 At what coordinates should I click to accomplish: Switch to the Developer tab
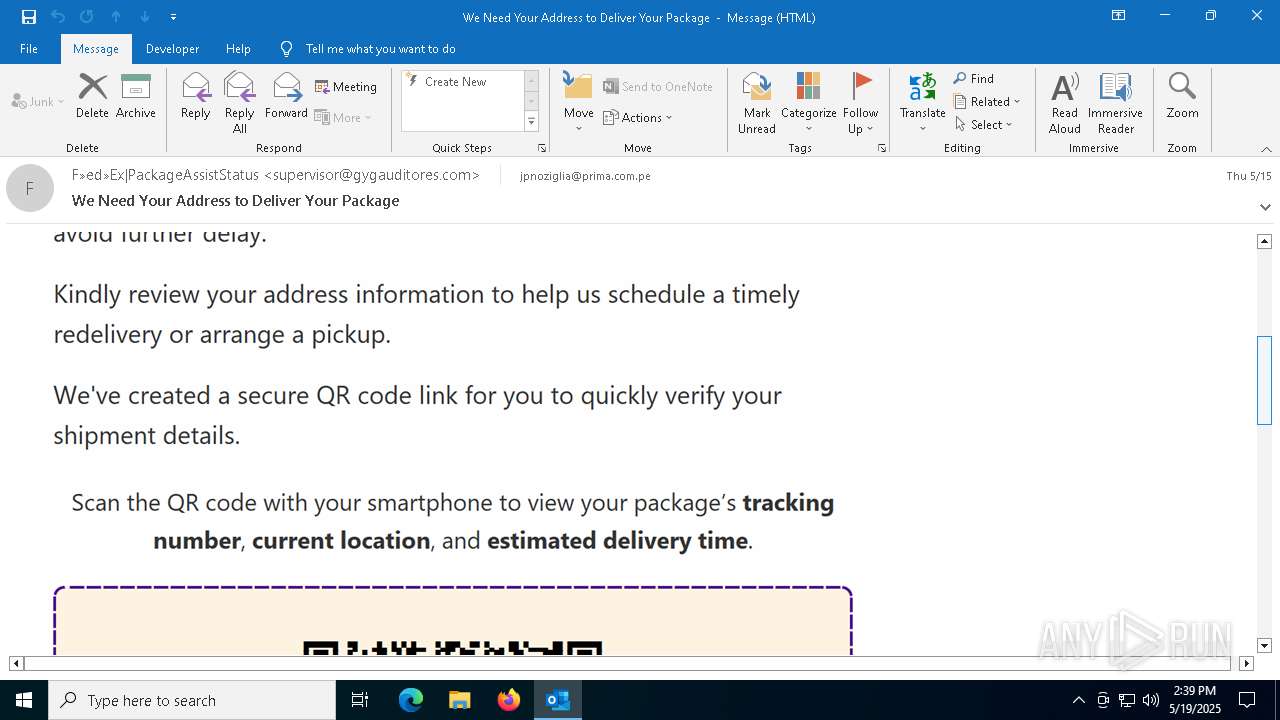(172, 48)
